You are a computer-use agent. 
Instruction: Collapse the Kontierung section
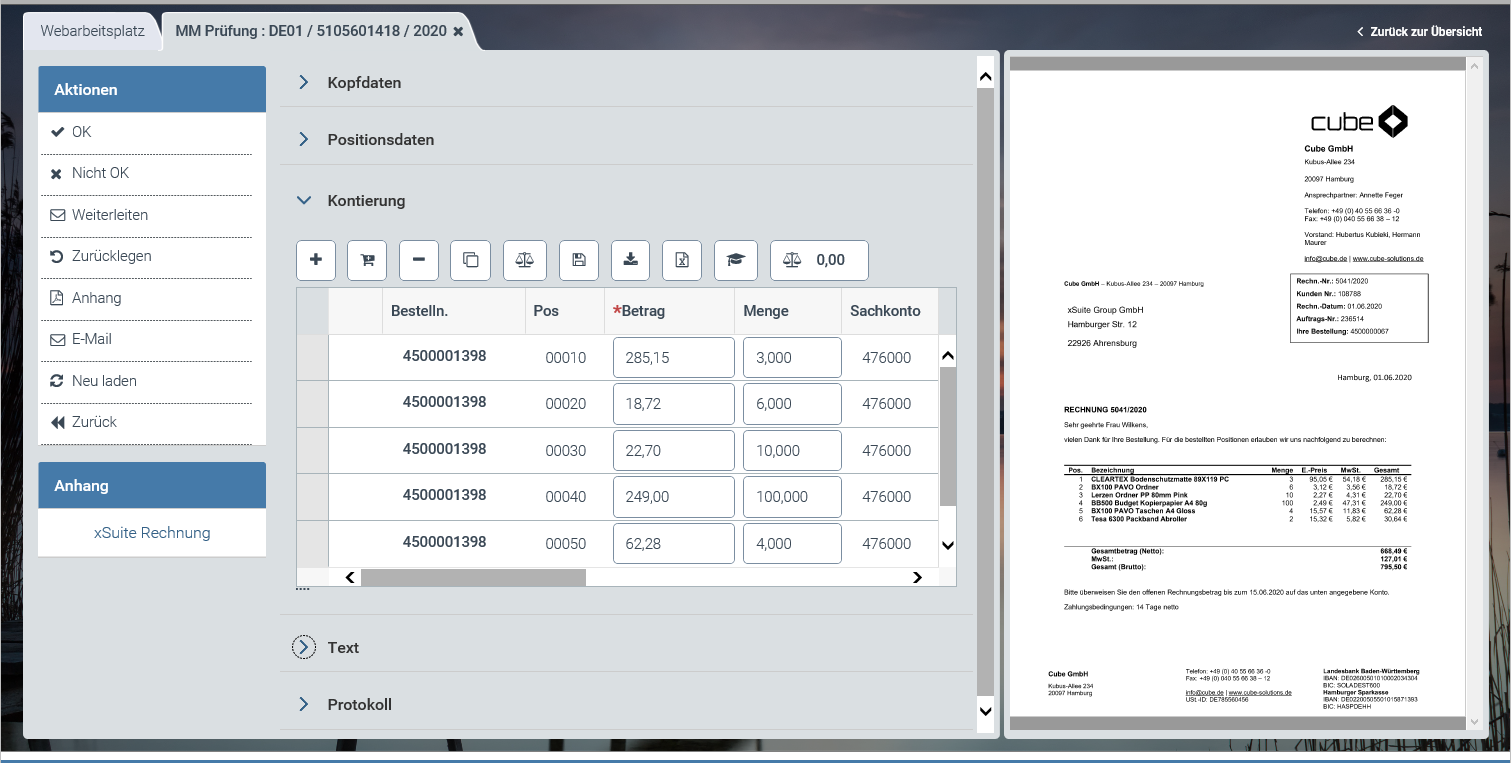[x=366, y=201]
